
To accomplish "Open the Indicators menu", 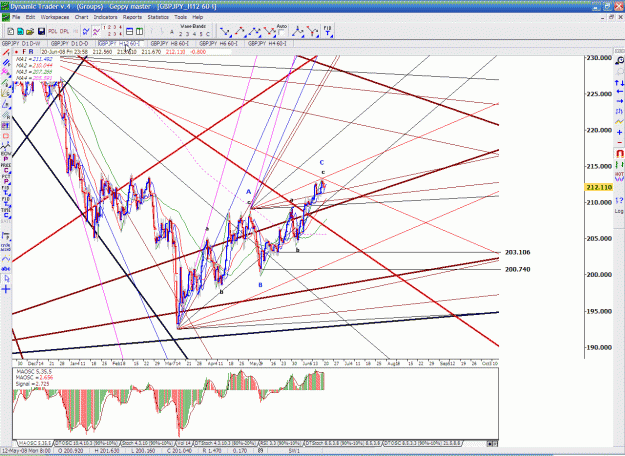I will (105, 17).
